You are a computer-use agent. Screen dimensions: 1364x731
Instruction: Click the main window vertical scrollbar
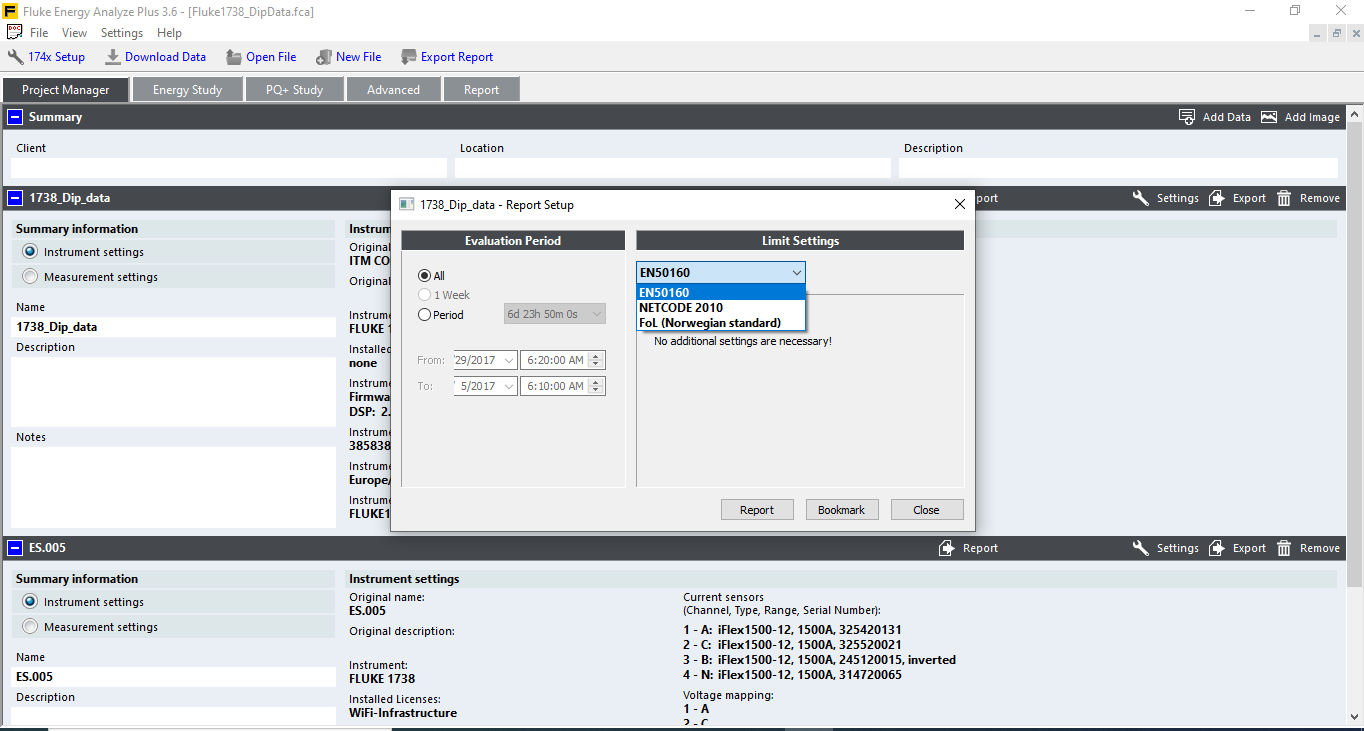(x=1356, y=415)
